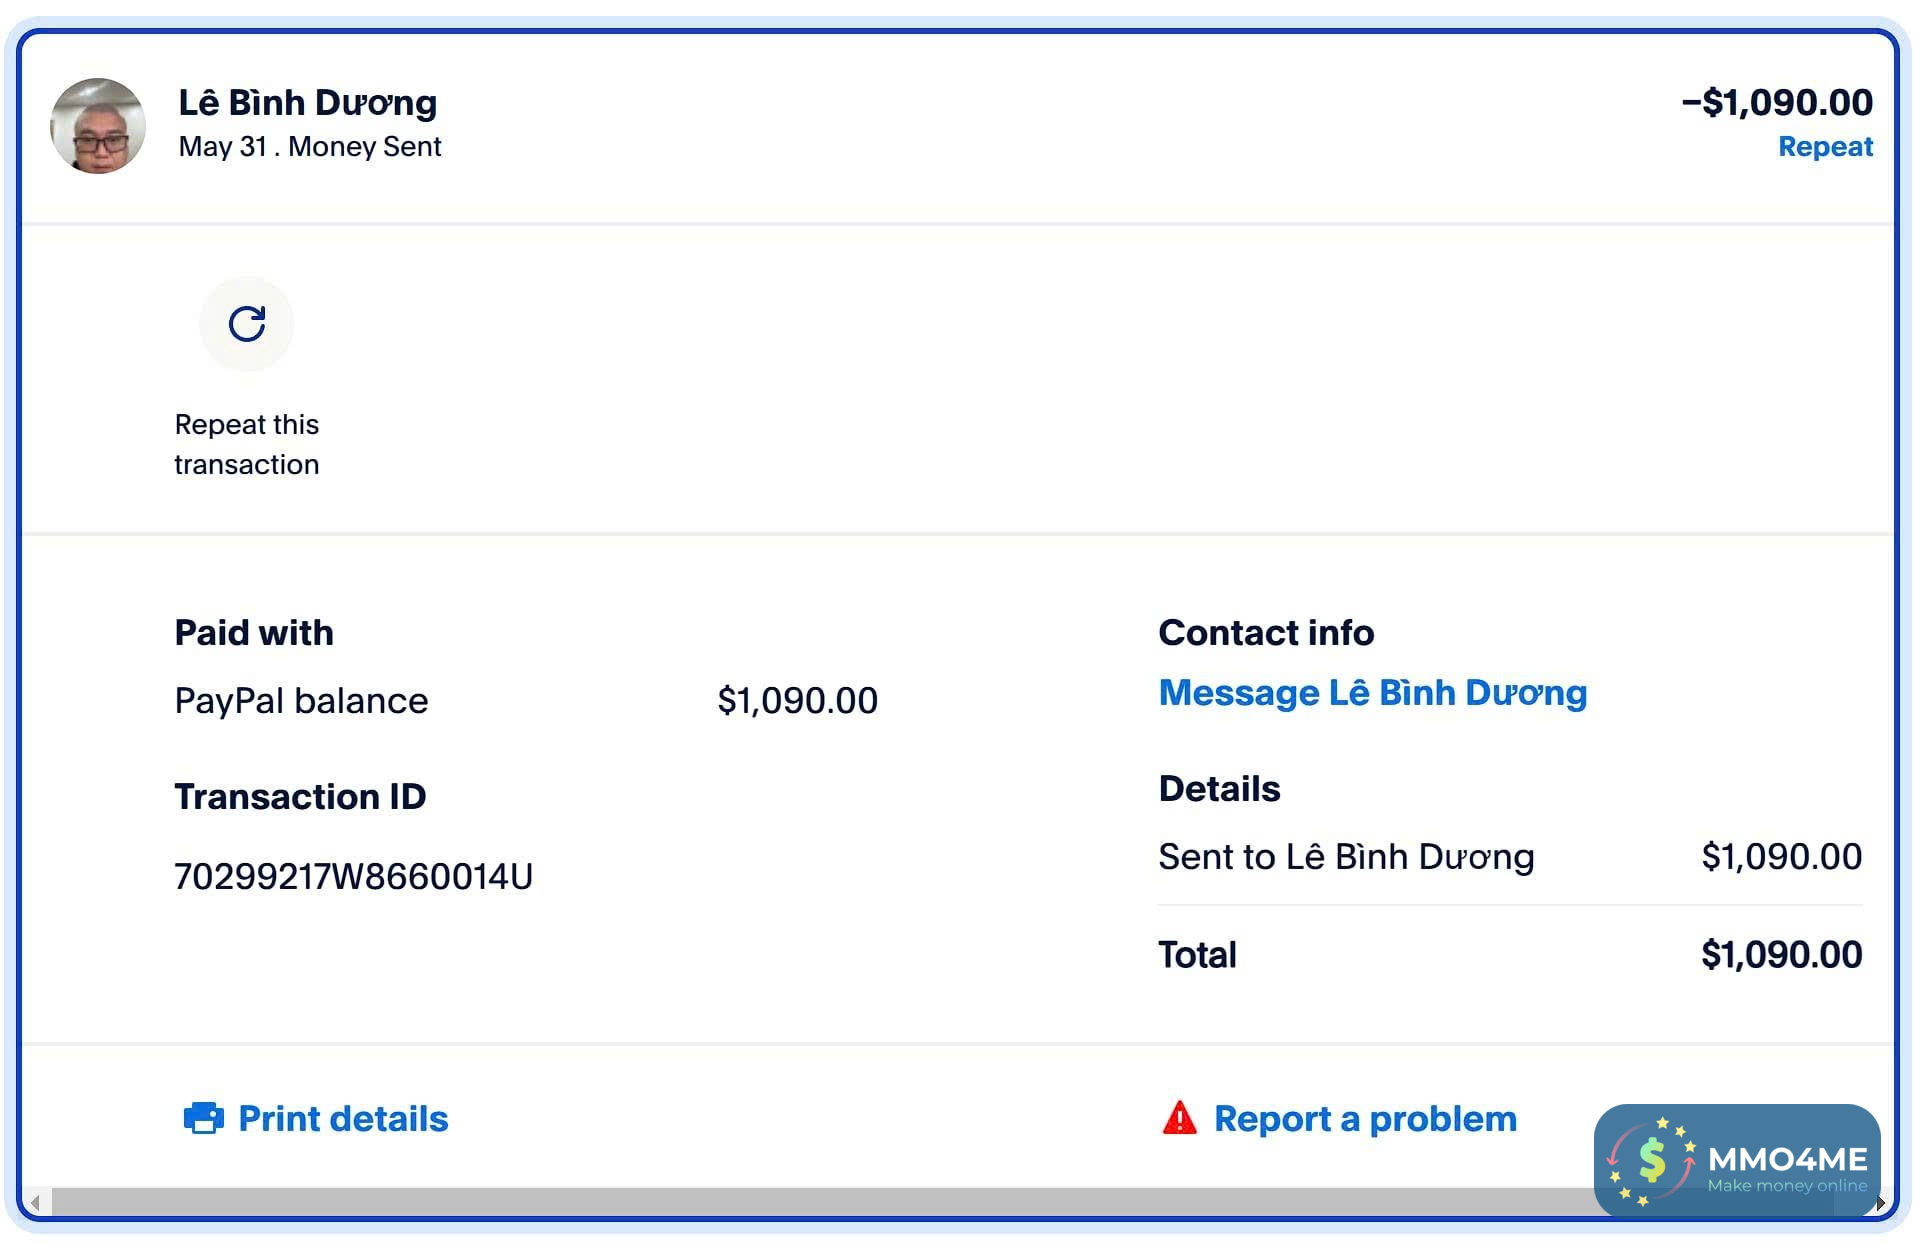This screenshot has width=1914, height=1242.
Task: Click the "Sent to Lê Bình Dương" detail line
Action: [x=1346, y=857]
